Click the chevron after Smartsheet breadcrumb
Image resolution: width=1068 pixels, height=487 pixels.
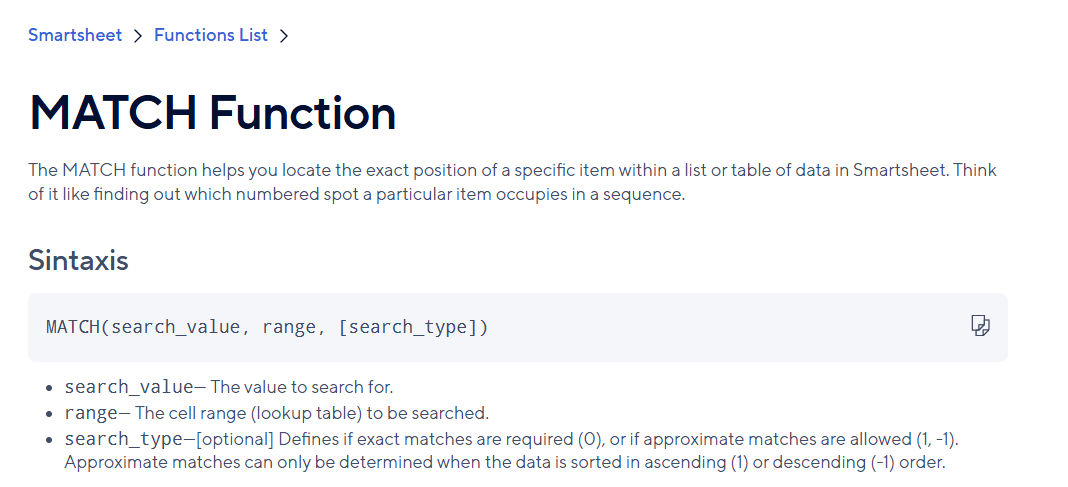138,35
